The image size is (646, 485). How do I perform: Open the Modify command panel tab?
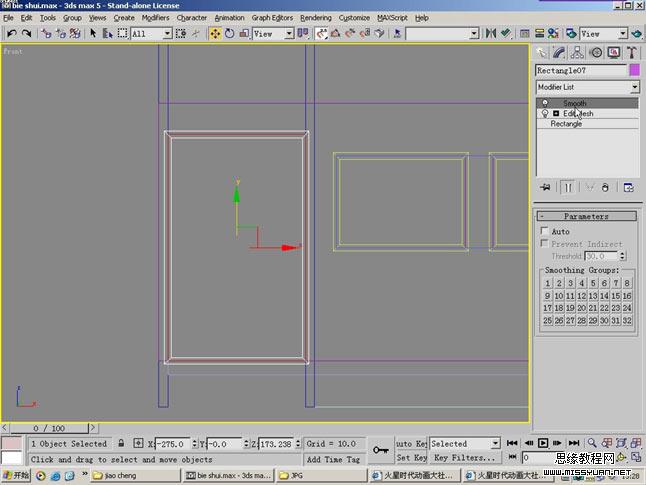(x=559, y=52)
